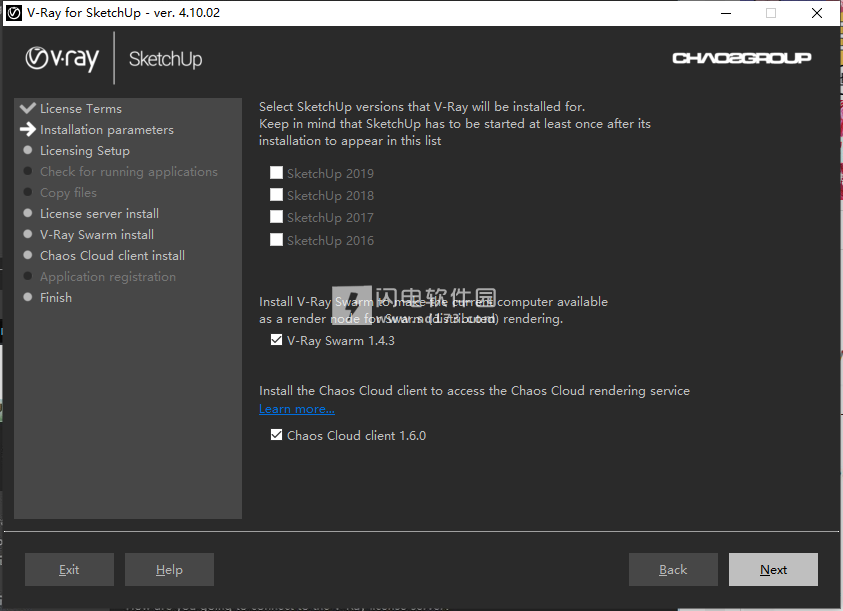Viewport: 843px width, 611px height.
Task: Click Check for running applications step
Action: click(129, 172)
